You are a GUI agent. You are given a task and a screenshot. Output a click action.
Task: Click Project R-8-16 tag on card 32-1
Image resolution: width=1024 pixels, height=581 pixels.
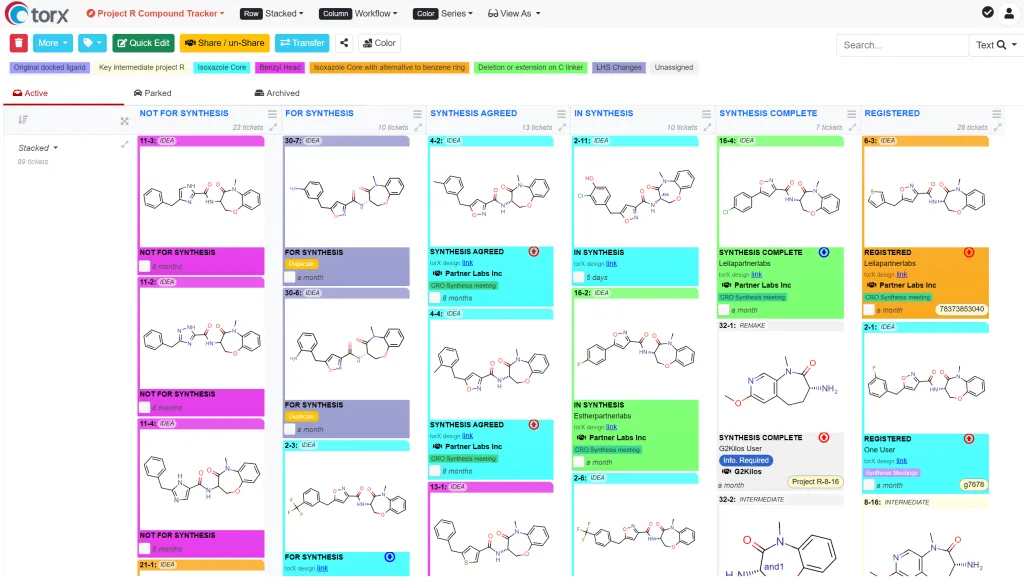[x=815, y=482]
